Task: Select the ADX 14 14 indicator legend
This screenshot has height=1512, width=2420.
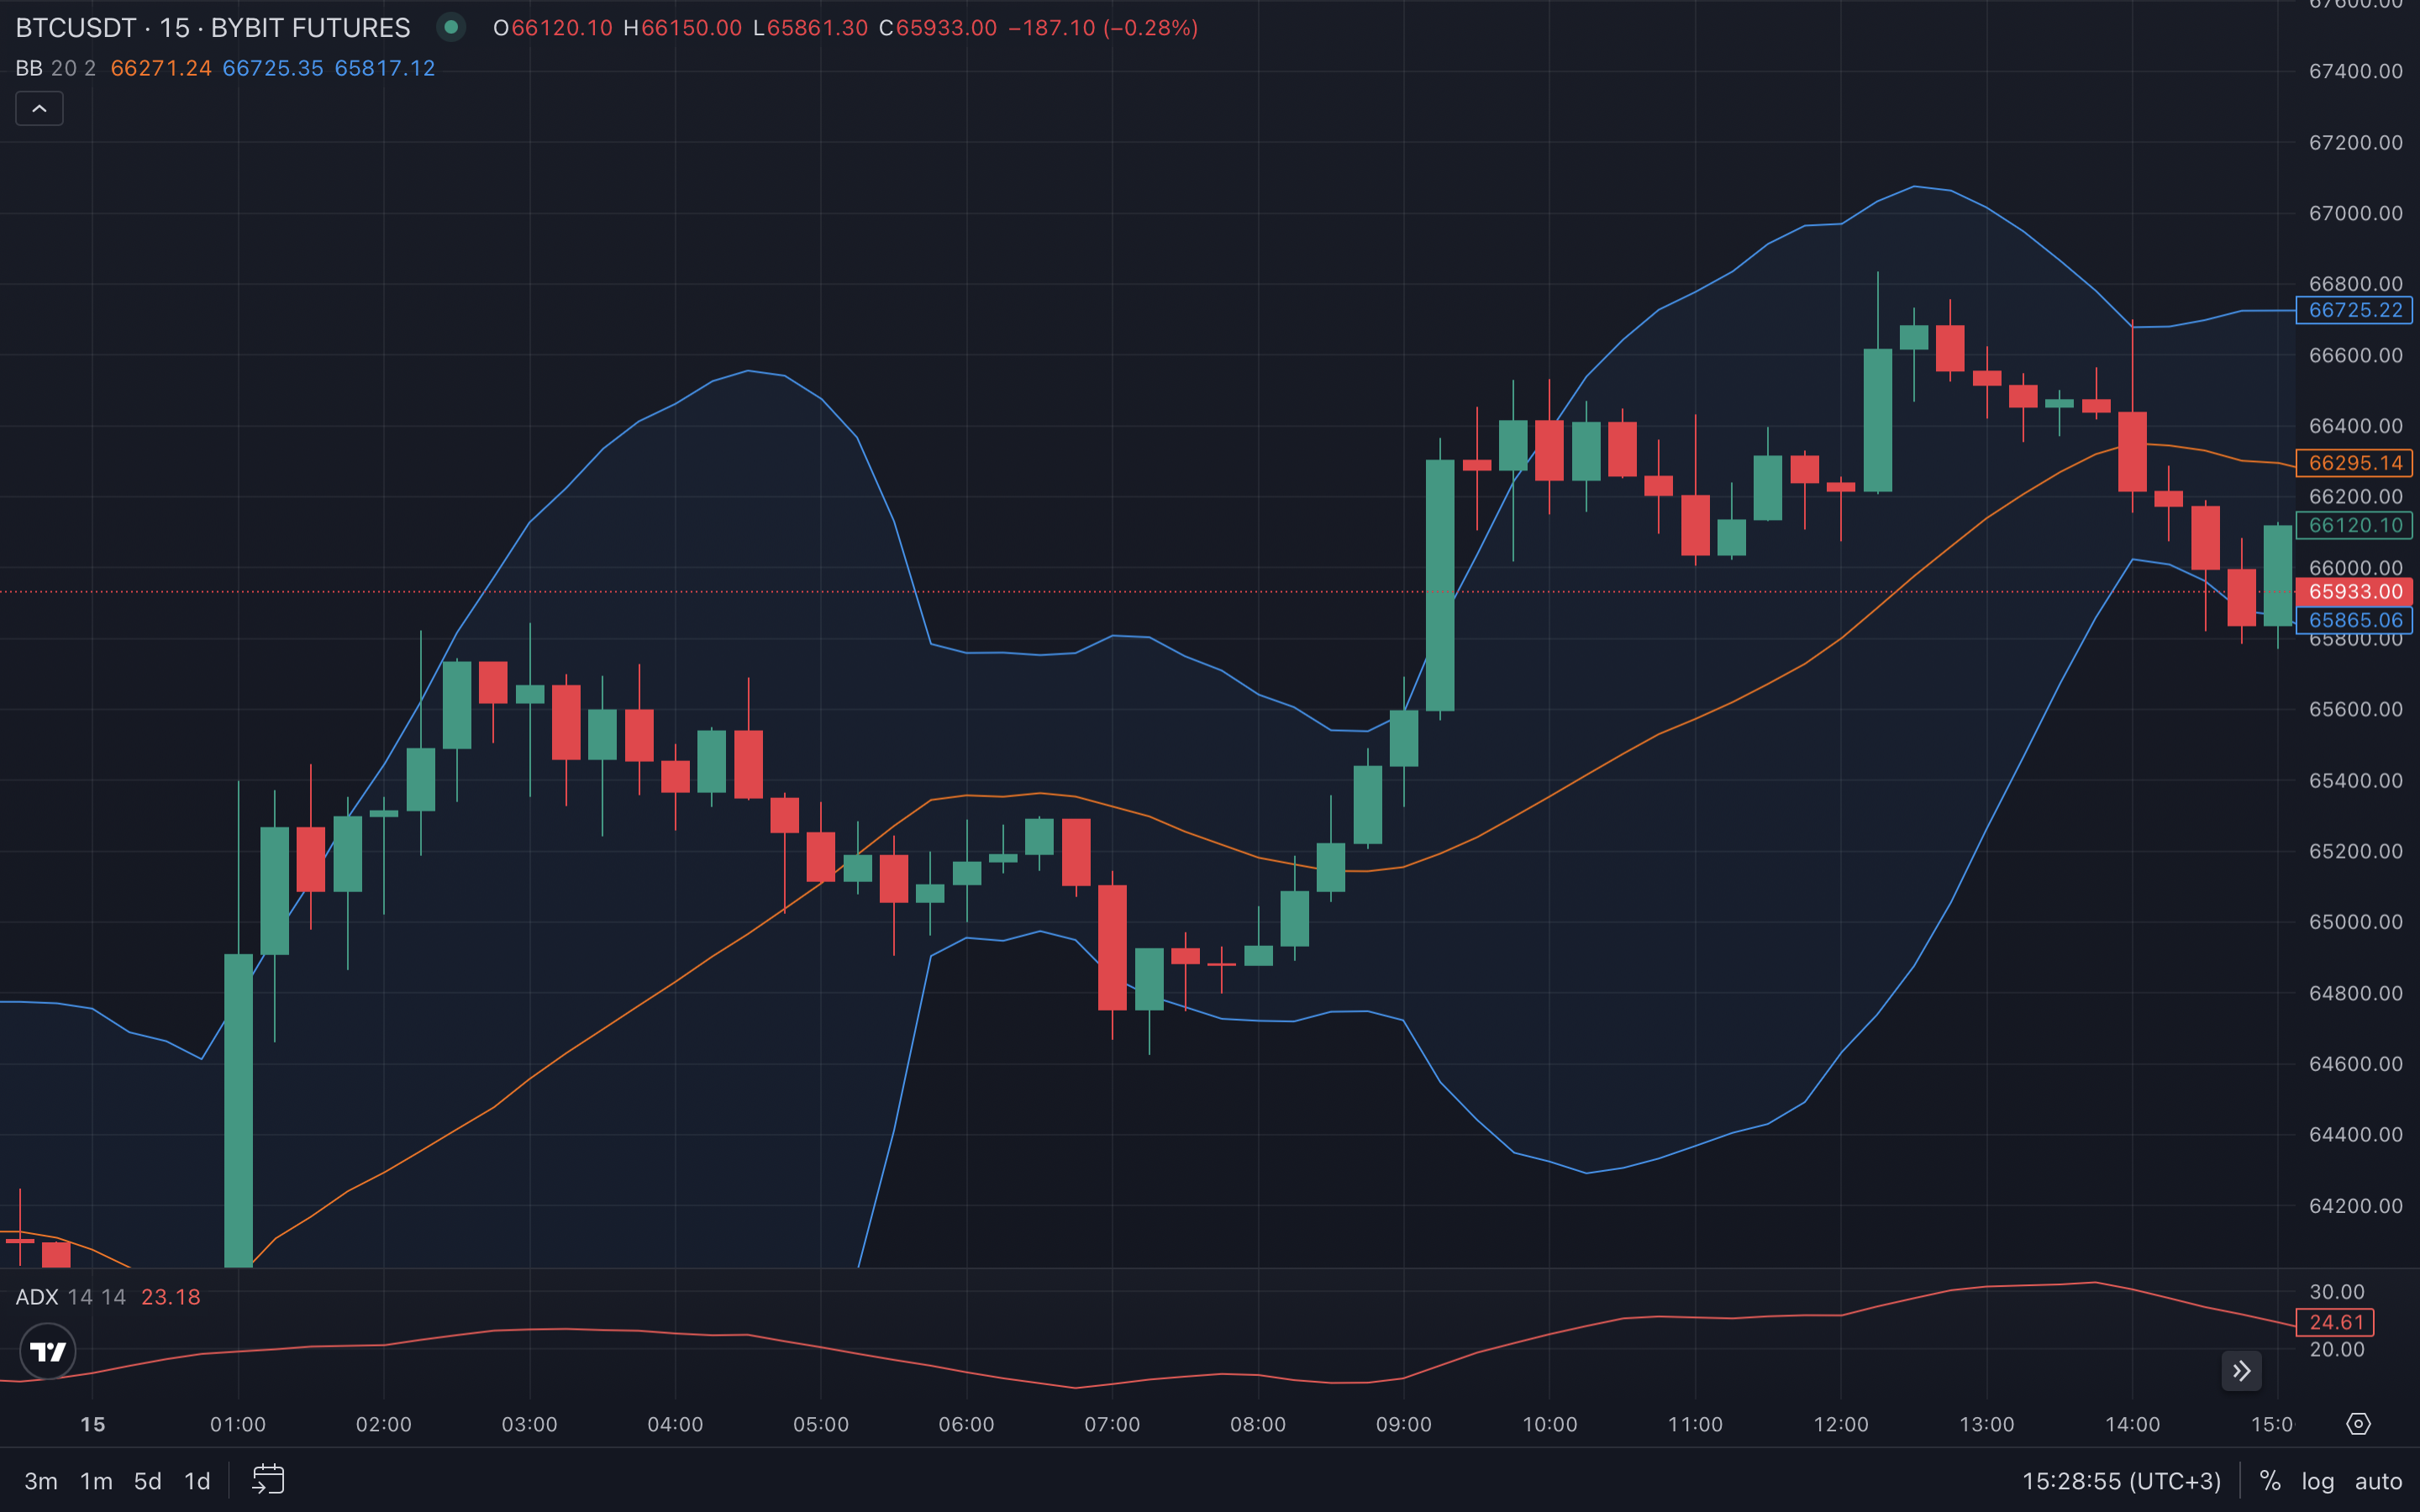Action: [70, 1297]
